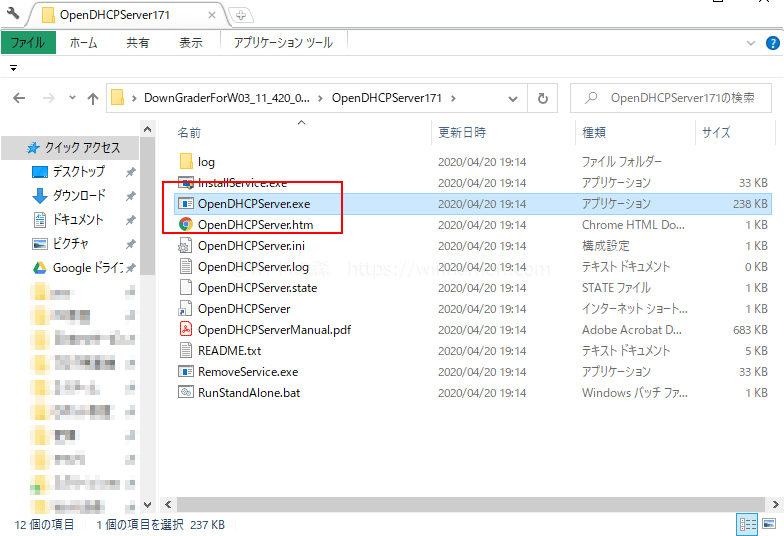Viewport: 784px width, 536px height.
Task: Click Adobe Acrobat D... type cell
Action: (632, 330)
